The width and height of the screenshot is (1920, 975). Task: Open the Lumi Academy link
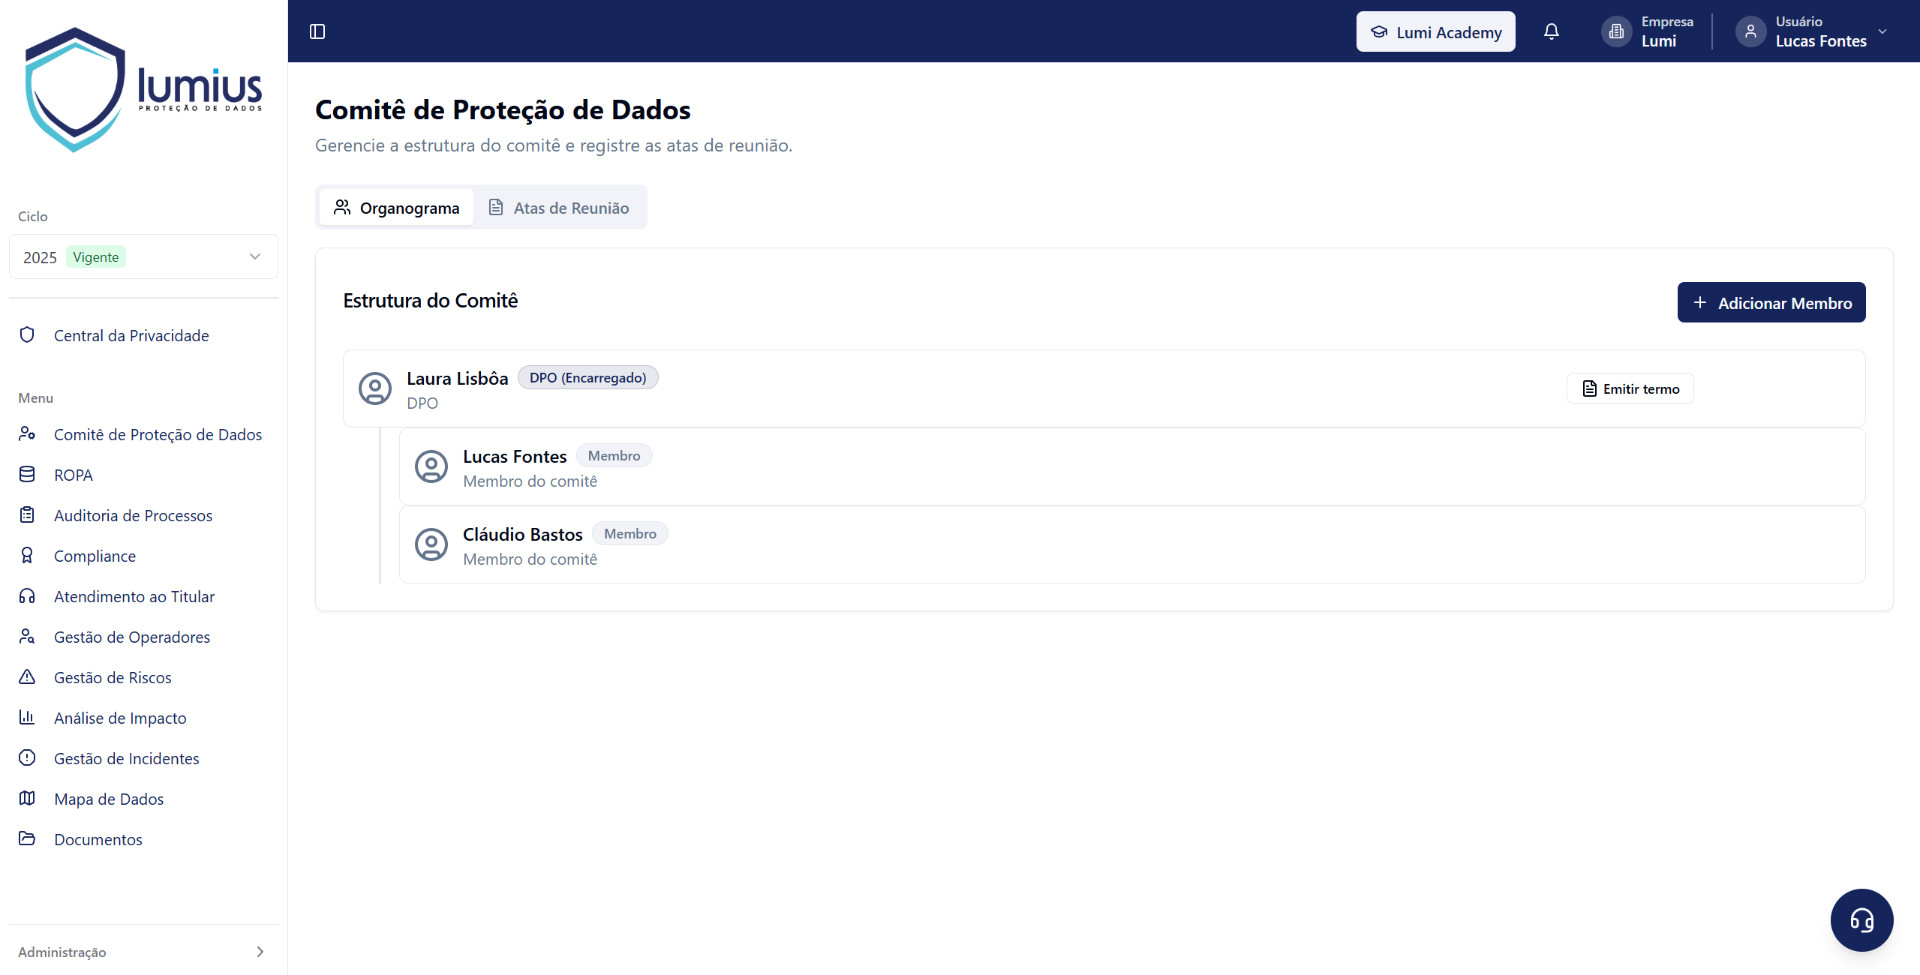point(1435,31)
